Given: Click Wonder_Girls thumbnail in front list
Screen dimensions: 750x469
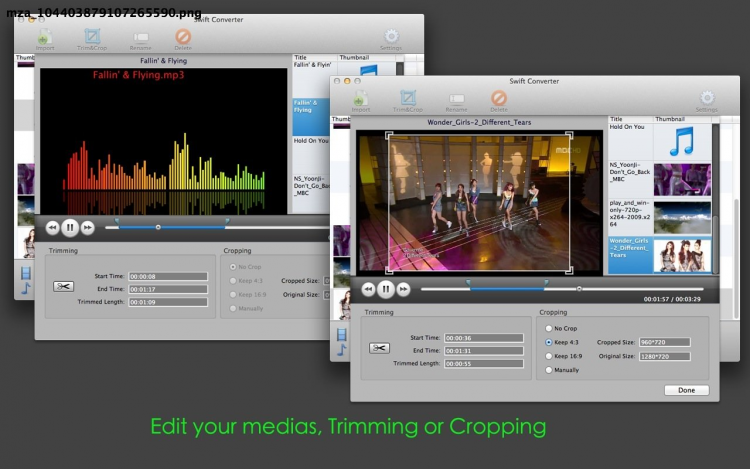Looking at the screenshot, I should click(x=682, y=255).
